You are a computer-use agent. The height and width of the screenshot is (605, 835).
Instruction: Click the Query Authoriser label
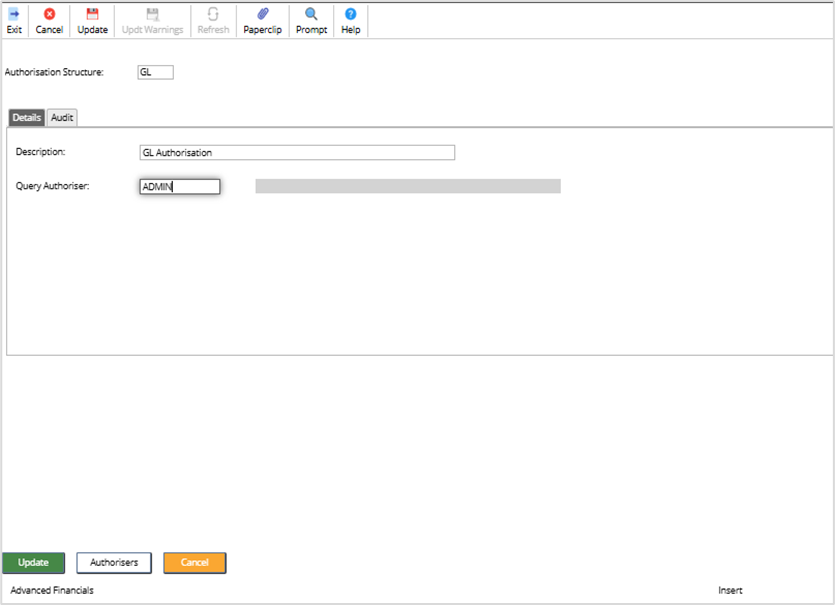click(x=52, y=186)
